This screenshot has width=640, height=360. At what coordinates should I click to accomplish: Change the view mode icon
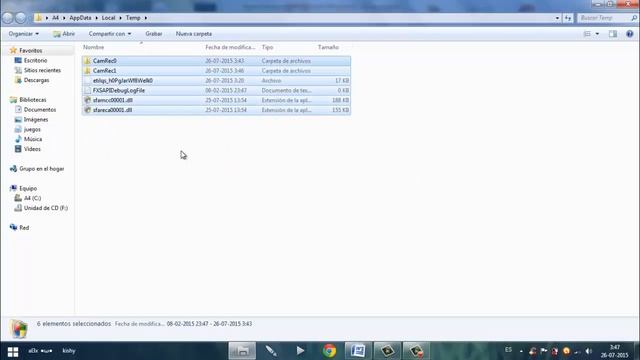tap(587, 34)
